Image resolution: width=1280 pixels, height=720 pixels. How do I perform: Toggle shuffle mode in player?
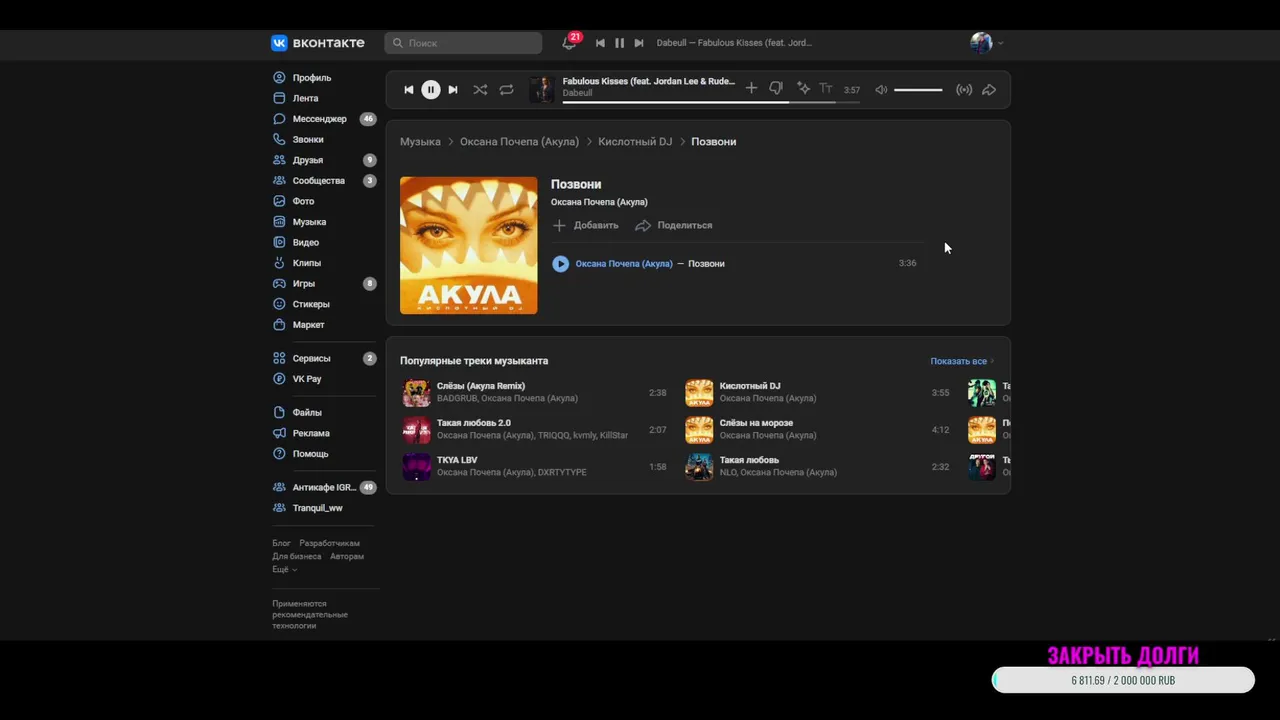tap(480, 90)
